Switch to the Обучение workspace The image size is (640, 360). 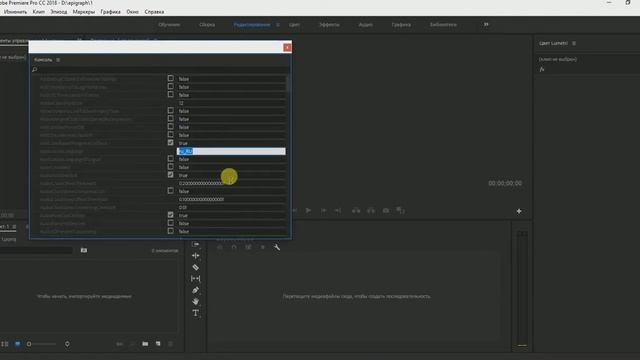(169, 25)
